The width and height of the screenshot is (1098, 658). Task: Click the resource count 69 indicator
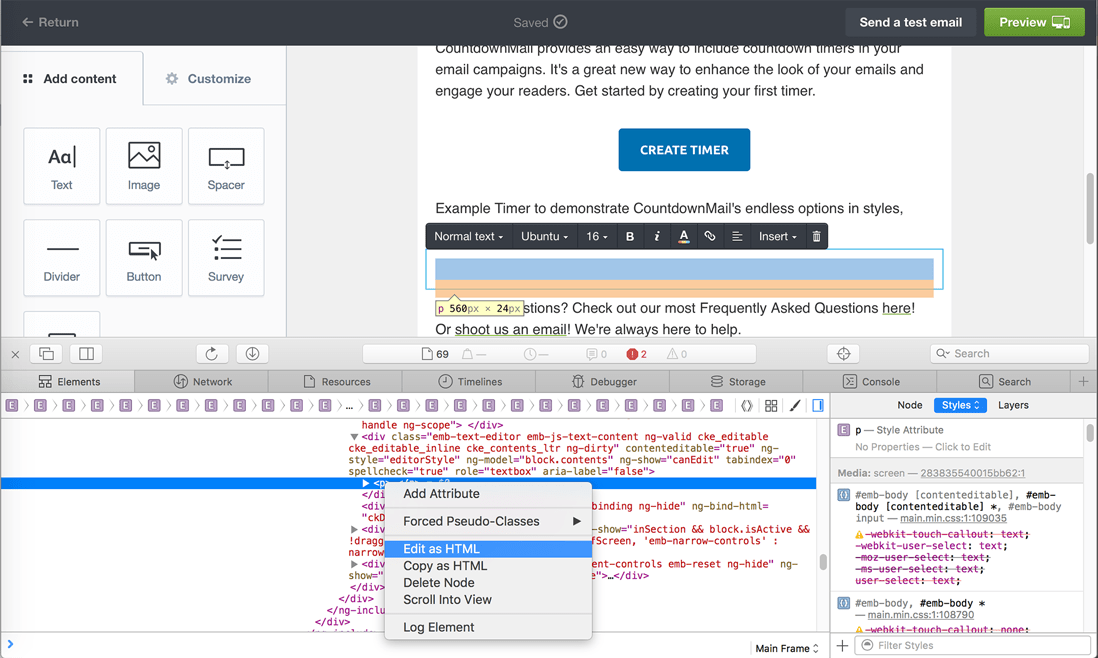pos(435,354)
